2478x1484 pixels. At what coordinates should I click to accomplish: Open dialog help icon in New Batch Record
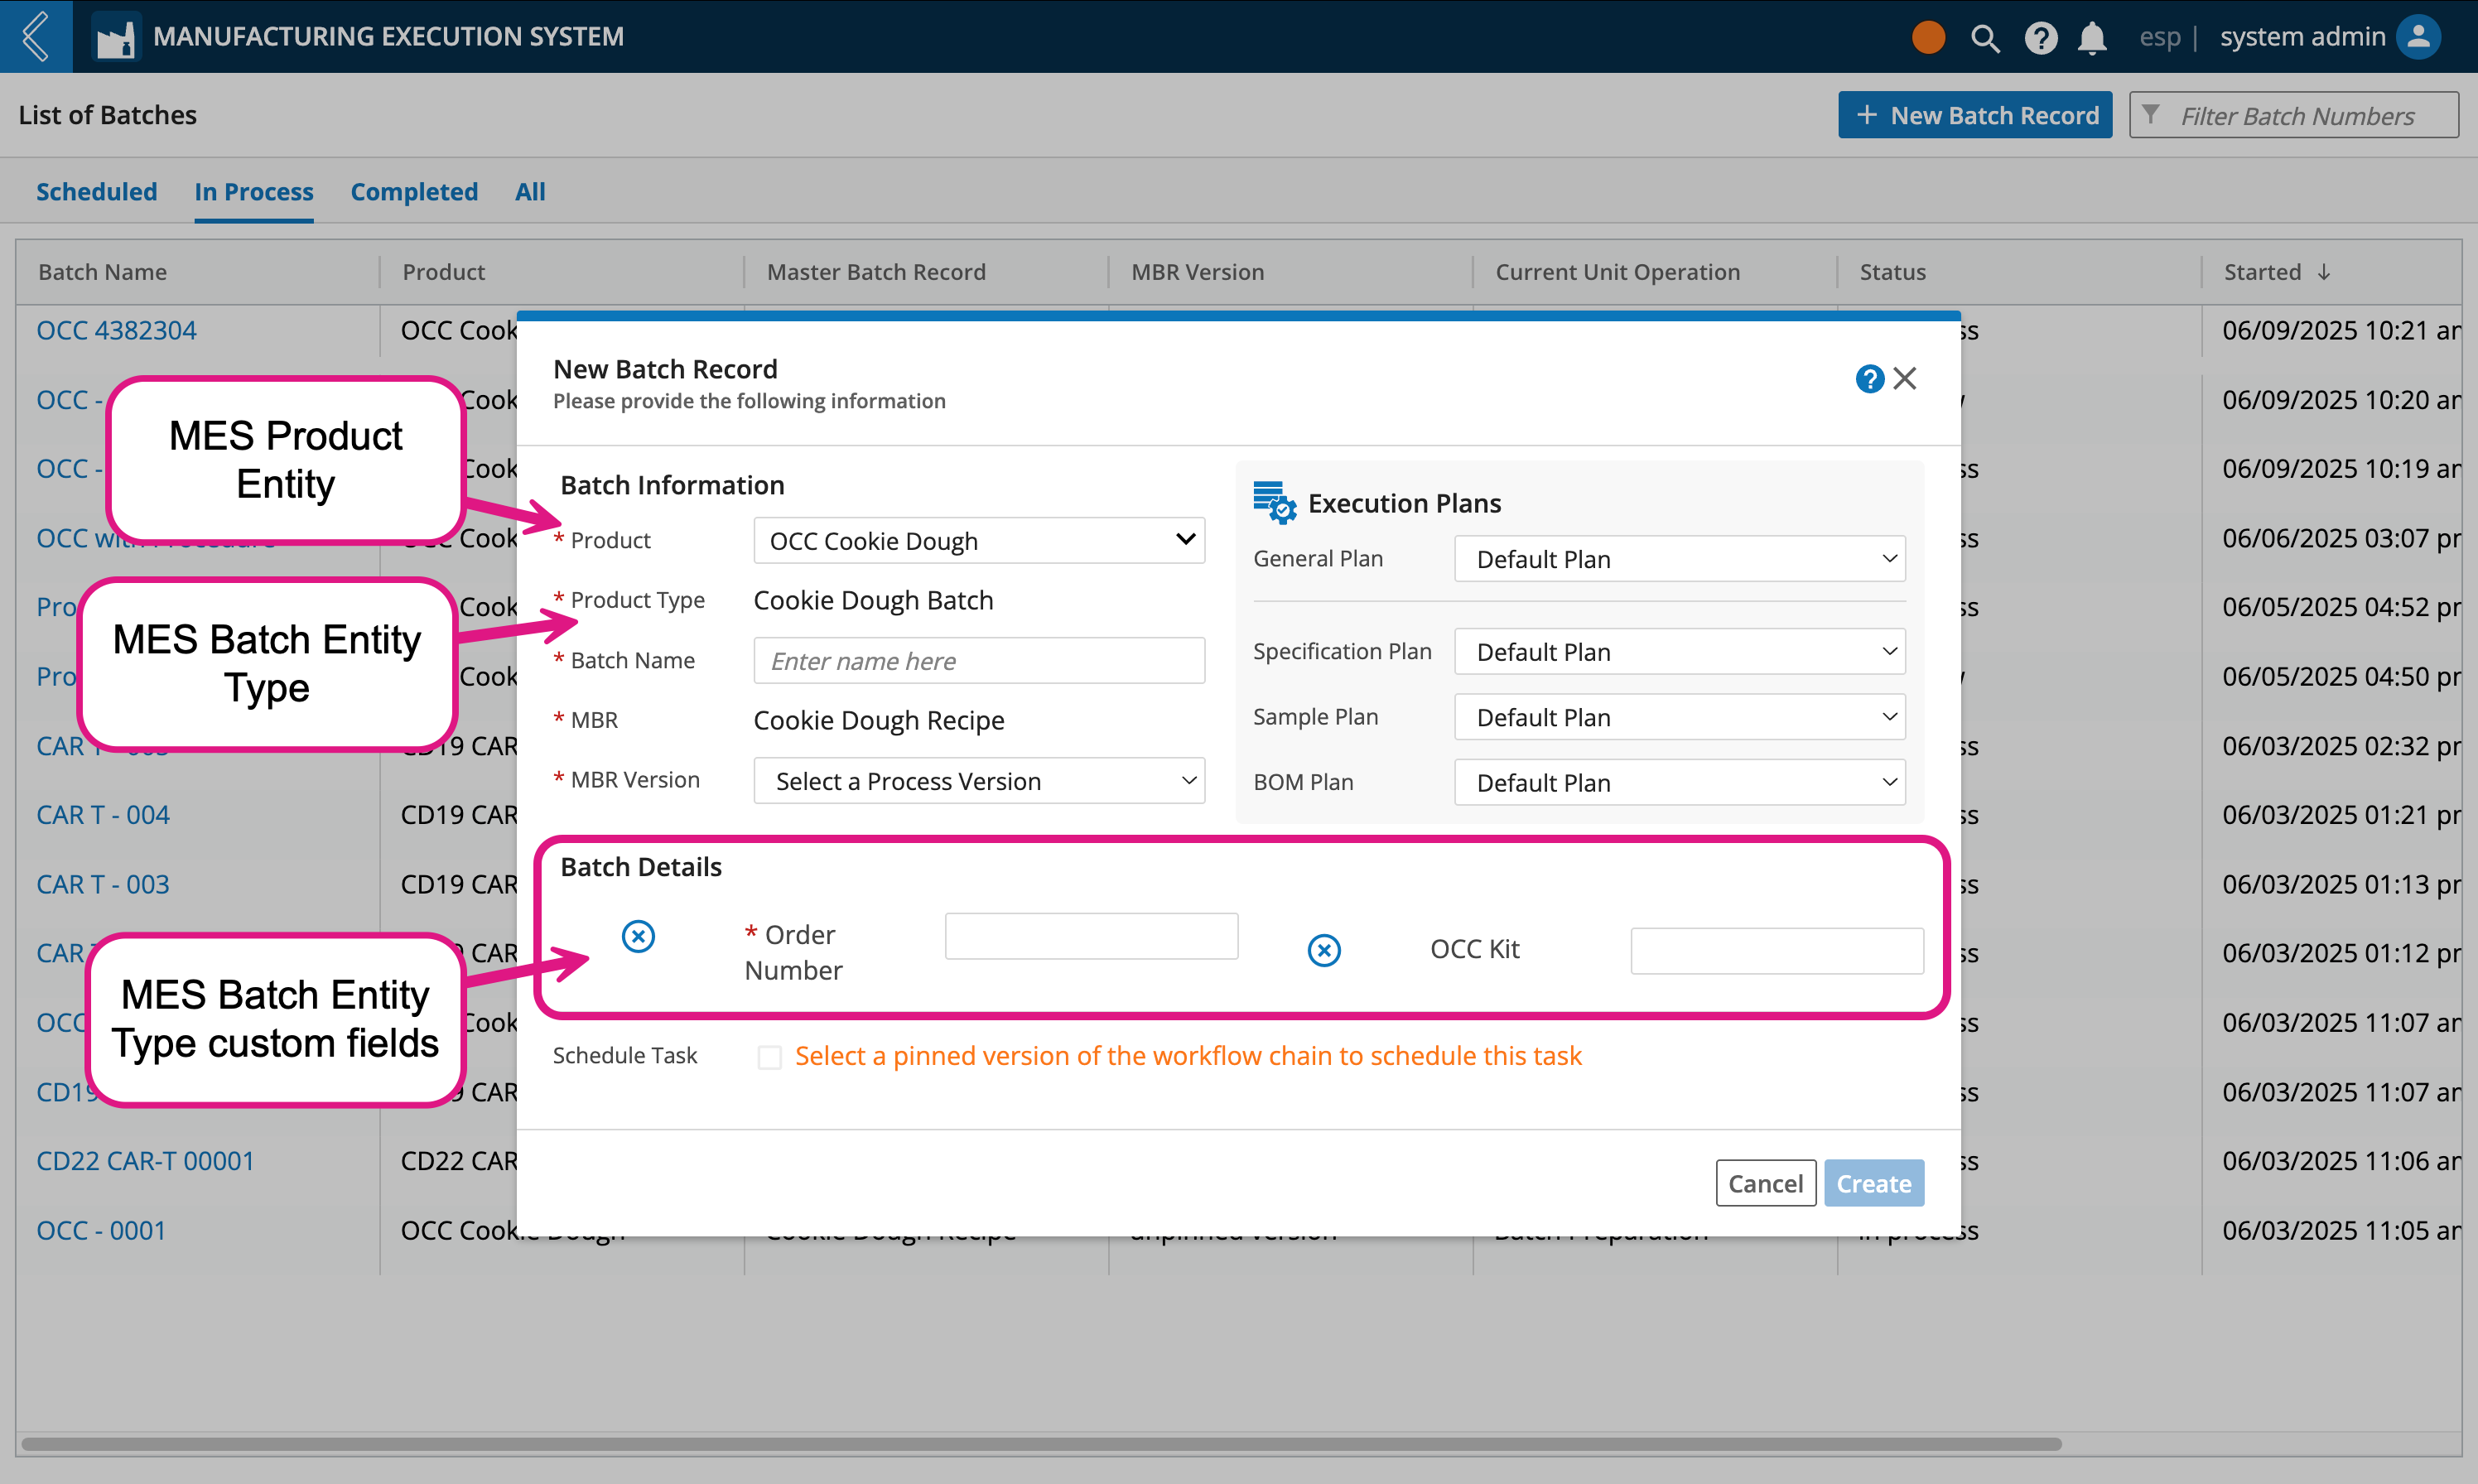pyautogui.click(x=1869, y=379)
